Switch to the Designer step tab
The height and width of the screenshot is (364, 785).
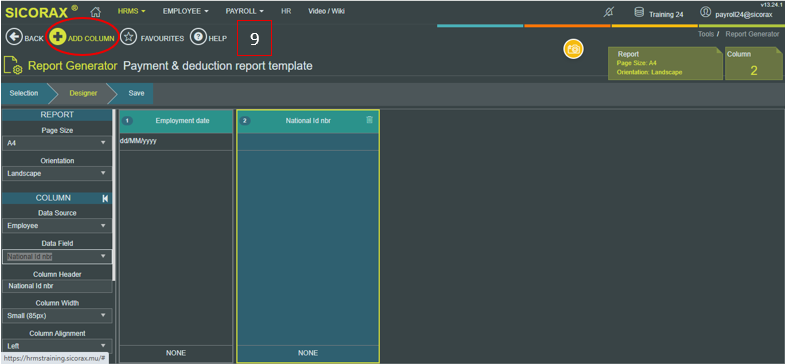tap(83, 93)
